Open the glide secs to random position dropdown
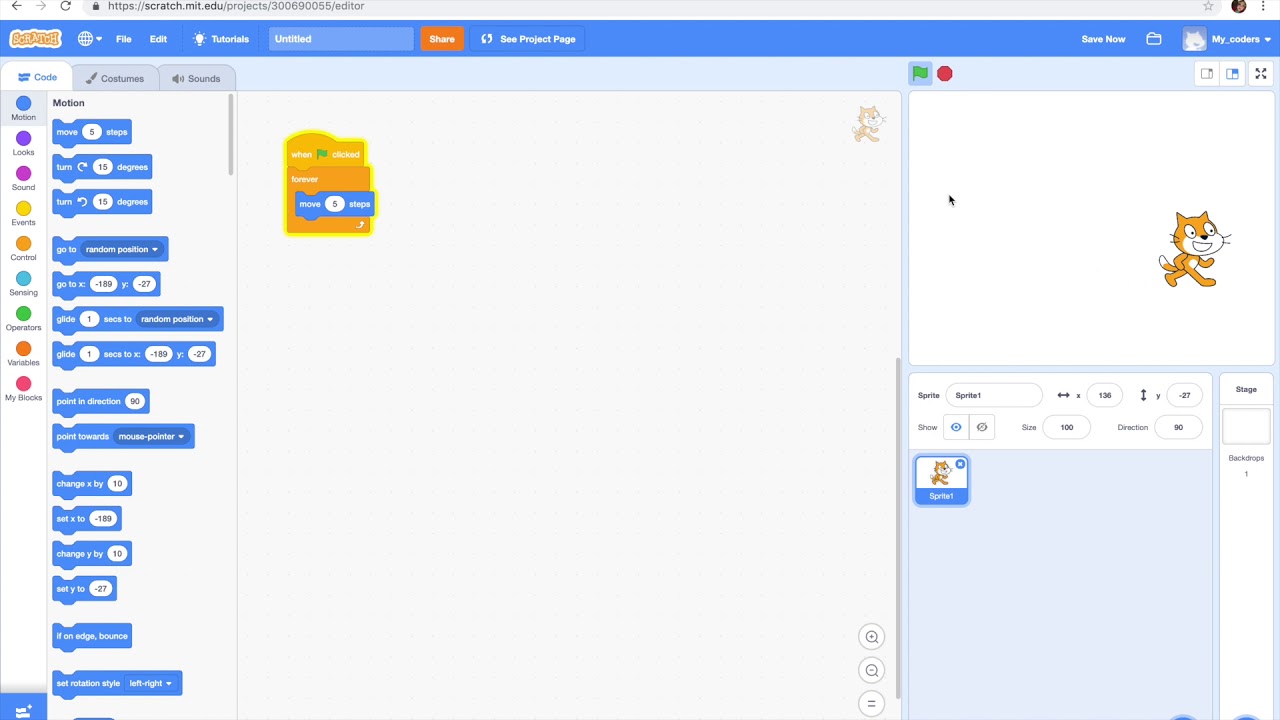Viewport: 1280px width, 720px height. 177,319
